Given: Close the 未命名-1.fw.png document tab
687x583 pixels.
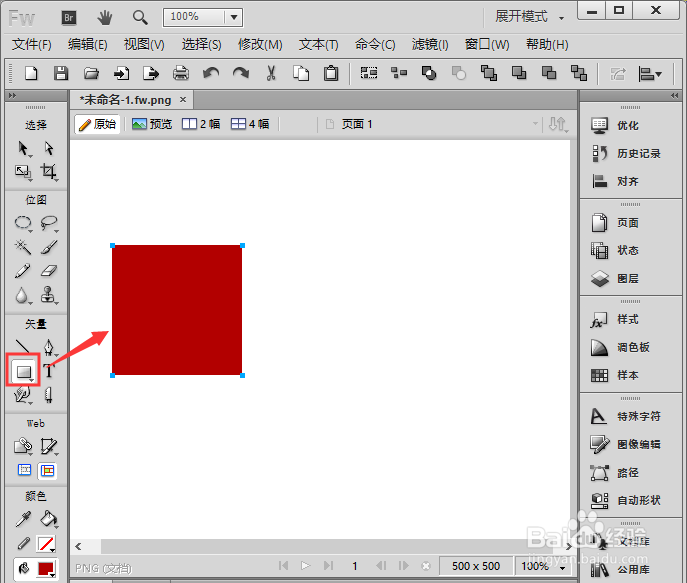Looking at the screenshot, I should click(x=183, y=100).
